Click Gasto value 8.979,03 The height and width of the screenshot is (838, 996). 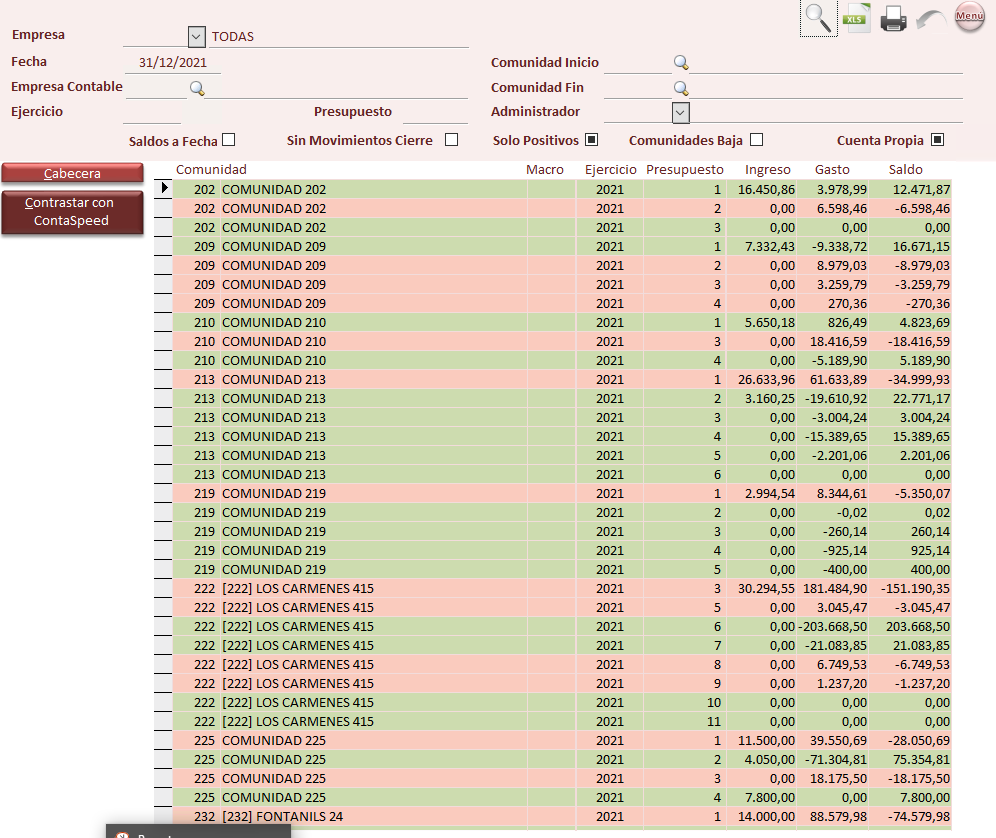click(842, 266)
